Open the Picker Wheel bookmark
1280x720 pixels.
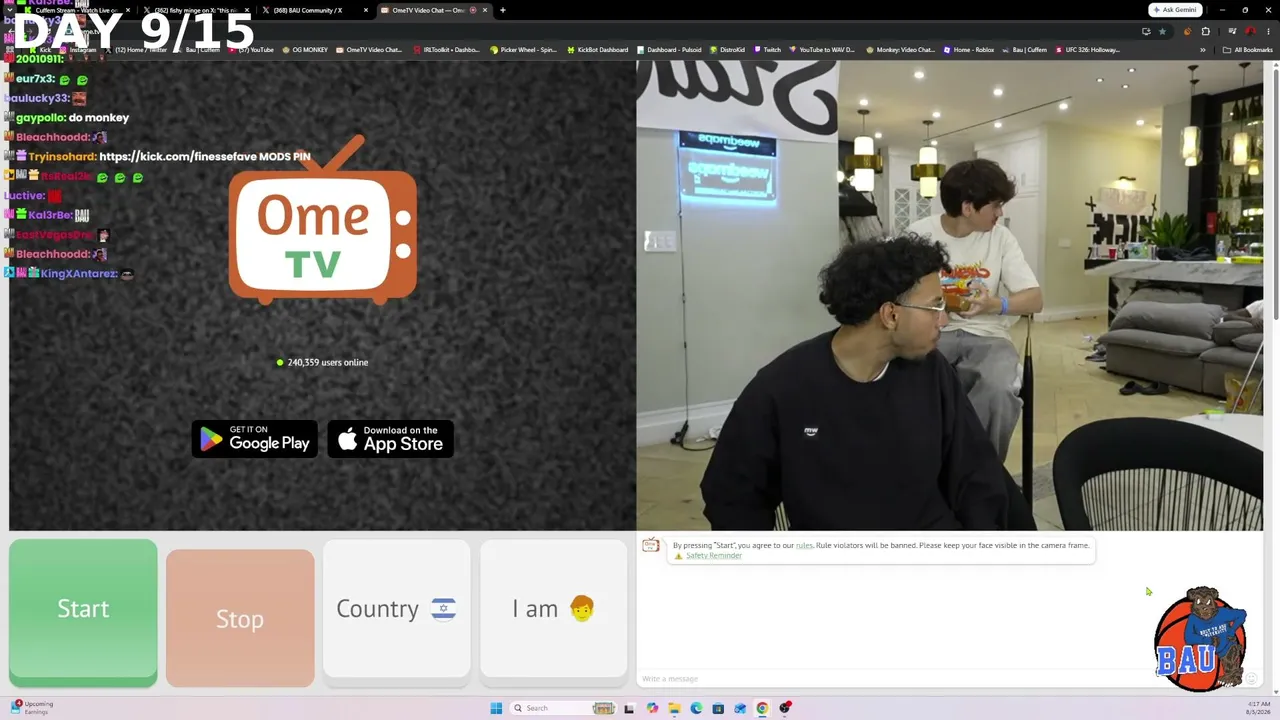(x=523, y=50)
